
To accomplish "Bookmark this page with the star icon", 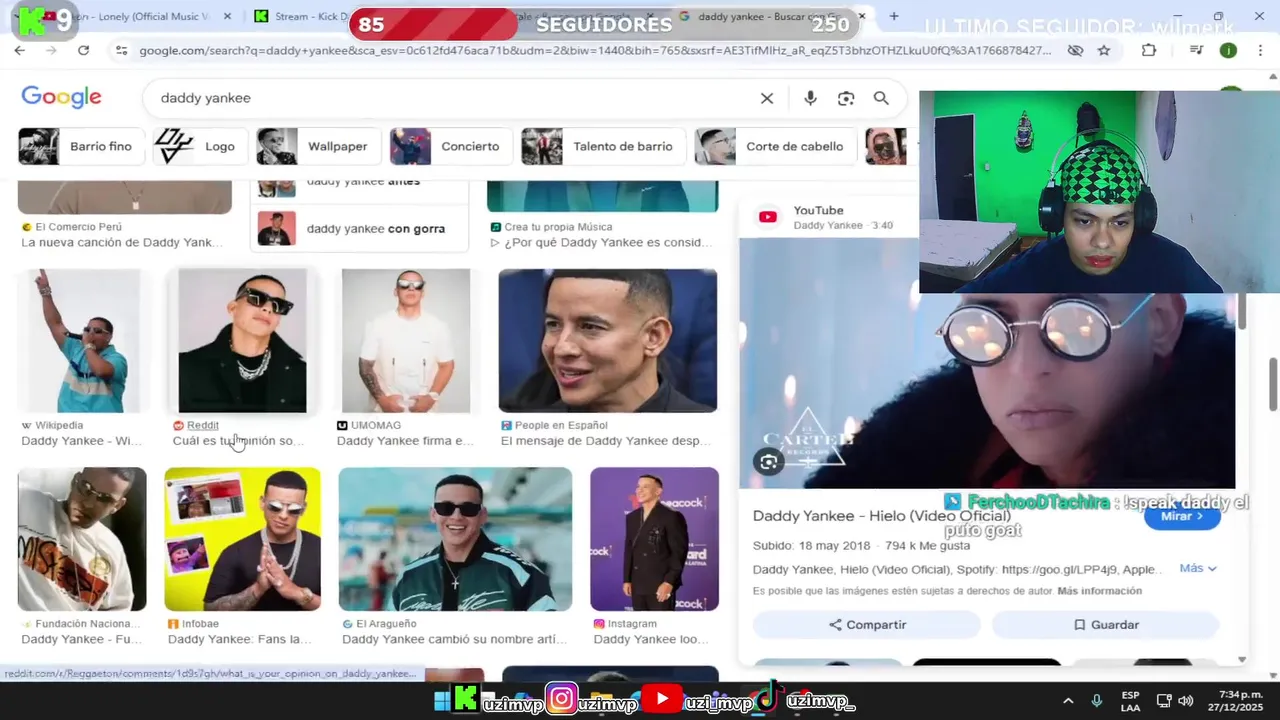I will (1104, 50).
